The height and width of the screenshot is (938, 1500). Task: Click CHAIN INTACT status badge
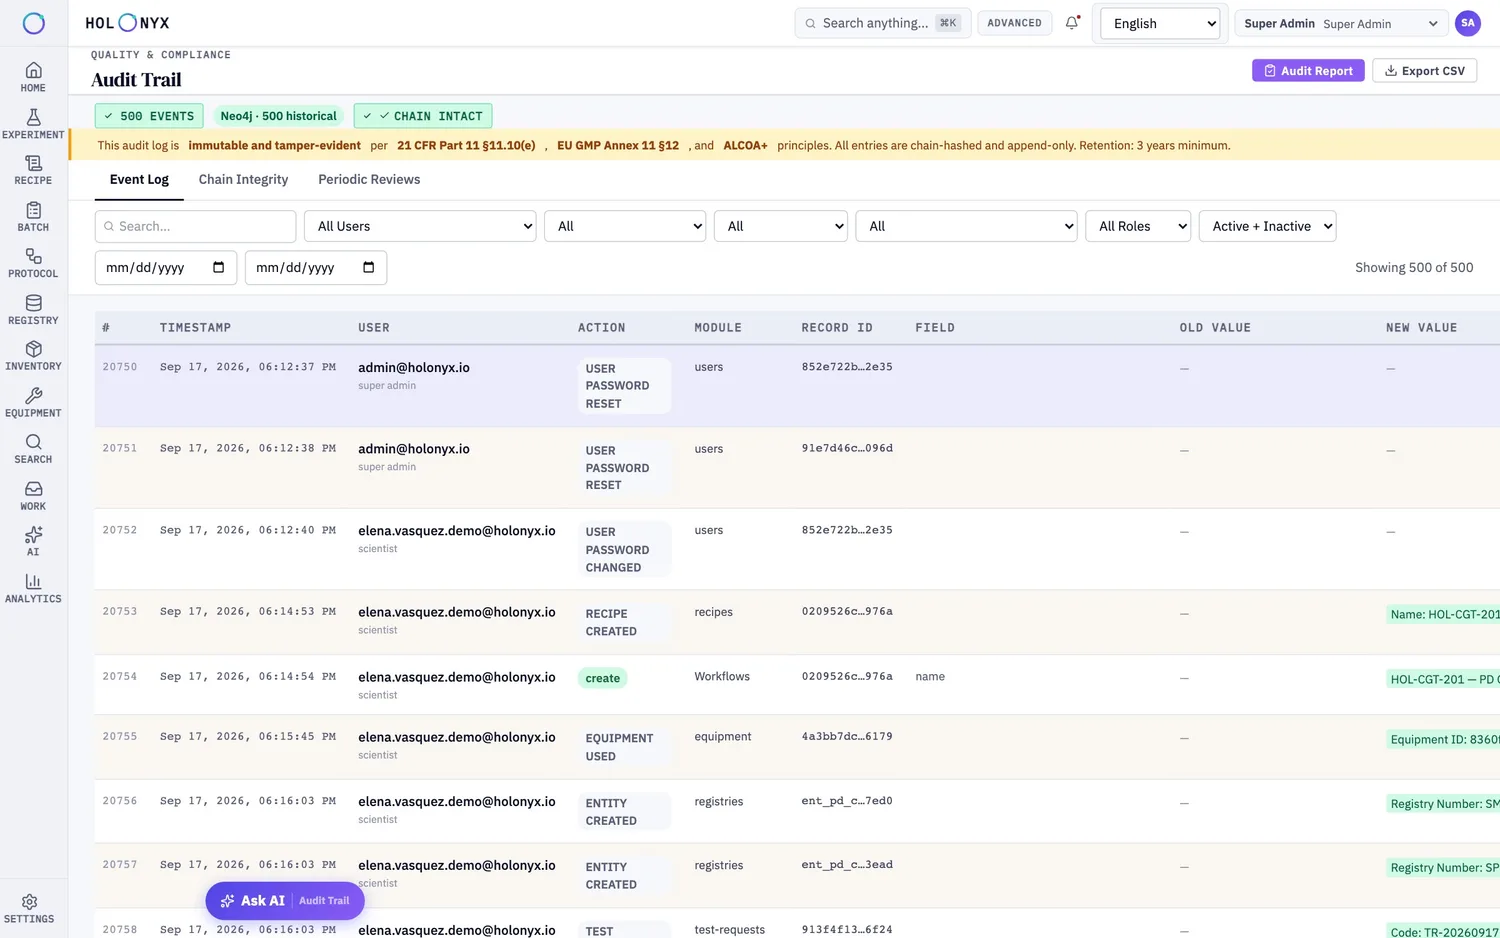[x=423, y=116]
